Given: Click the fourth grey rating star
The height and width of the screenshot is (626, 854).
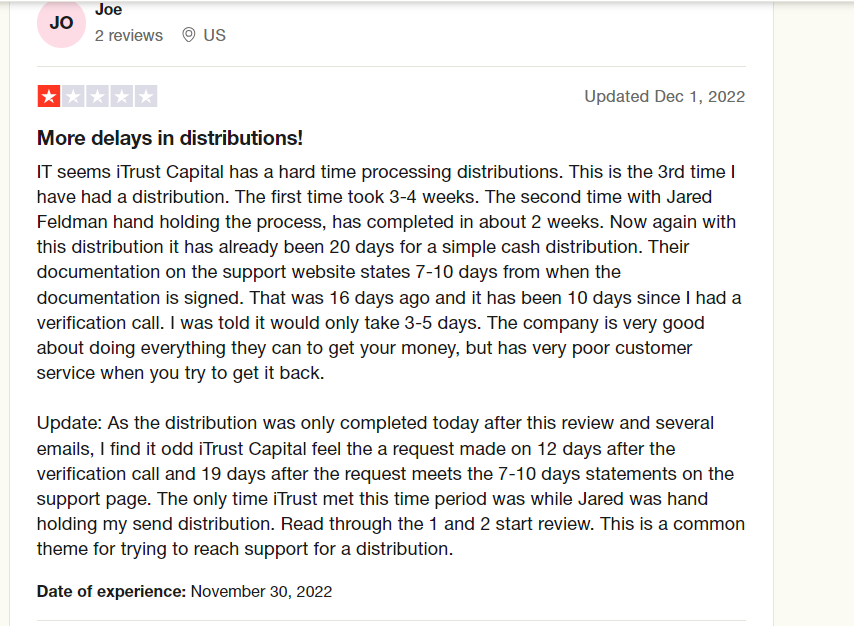Looking at the screenshot, I should [121, 96].
